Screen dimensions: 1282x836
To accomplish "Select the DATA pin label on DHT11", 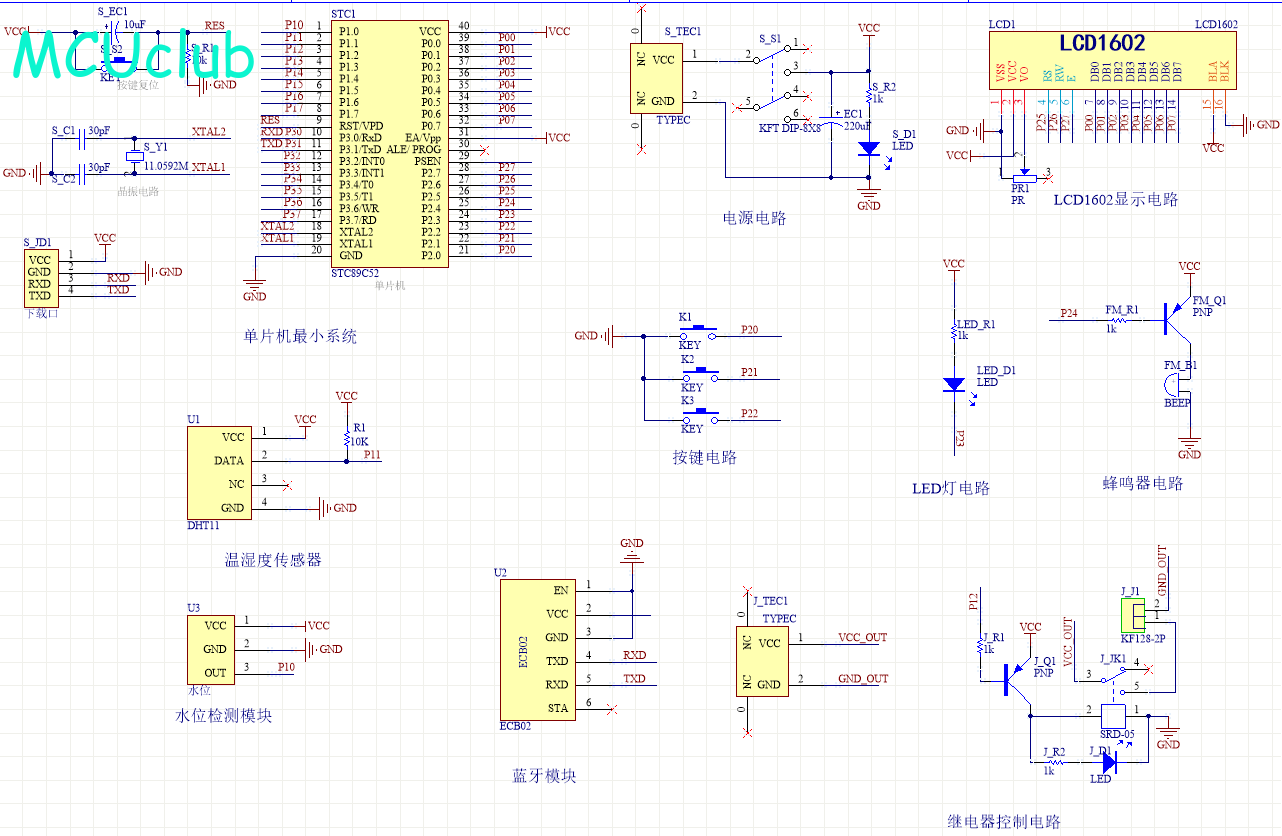I will (229, 461).
